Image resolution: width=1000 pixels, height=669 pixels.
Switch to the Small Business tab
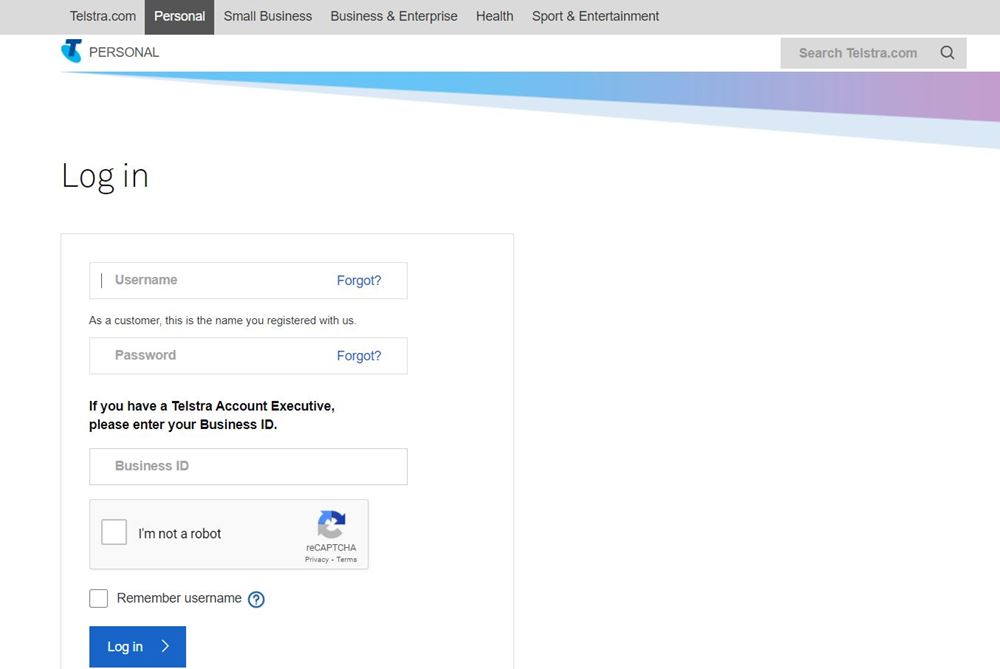click(267, 16)
